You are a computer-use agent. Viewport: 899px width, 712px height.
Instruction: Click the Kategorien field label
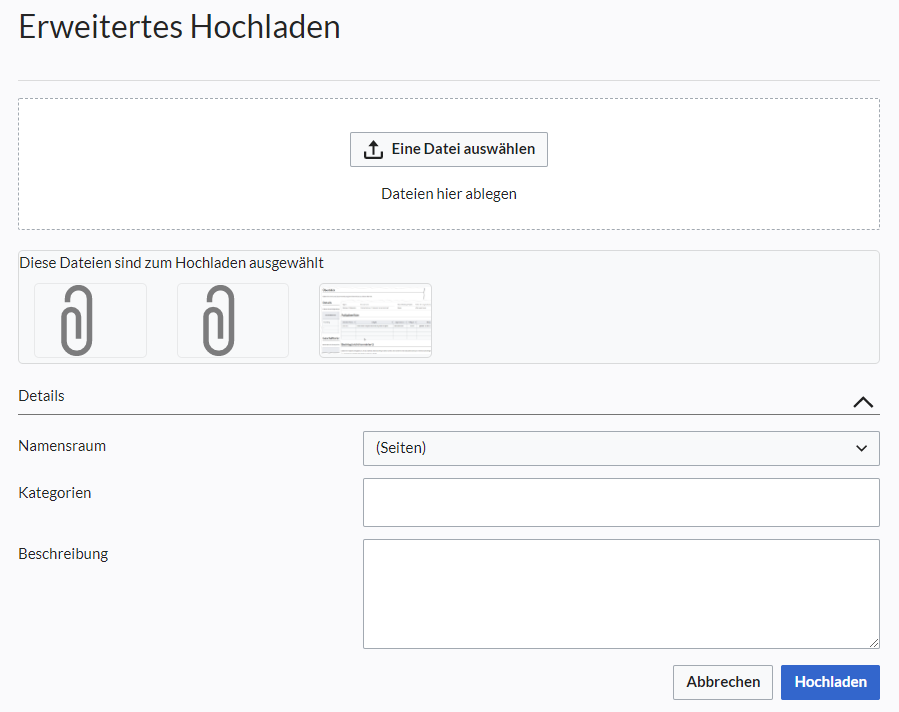(x=55, y=493)
